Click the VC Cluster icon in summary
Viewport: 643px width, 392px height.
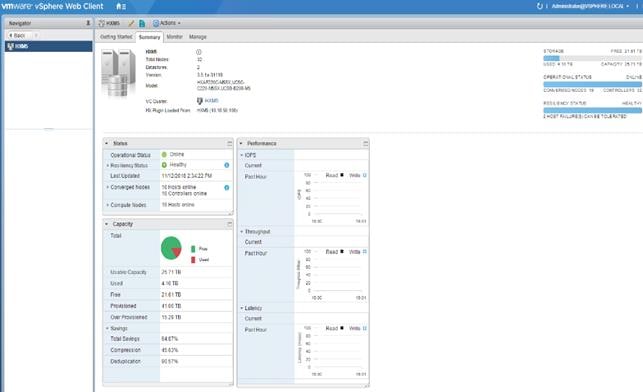click(x=200, y=101)
